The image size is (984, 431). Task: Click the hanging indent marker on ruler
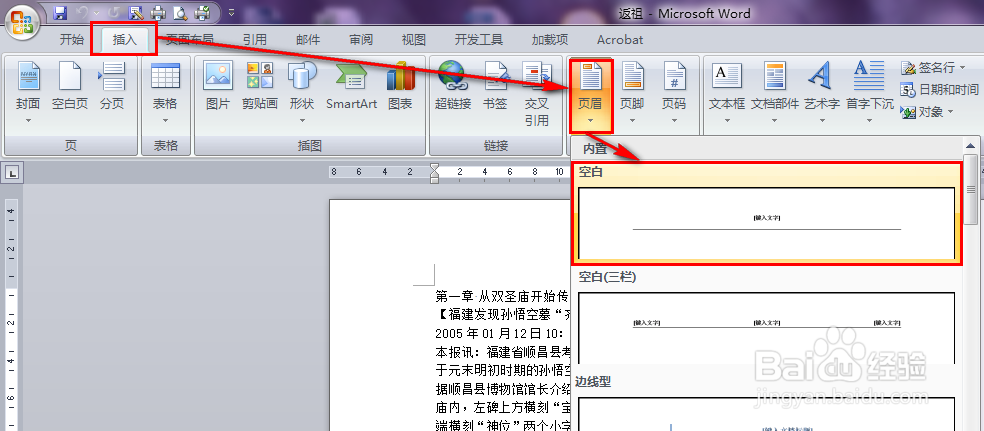click(x=434, y=176)
